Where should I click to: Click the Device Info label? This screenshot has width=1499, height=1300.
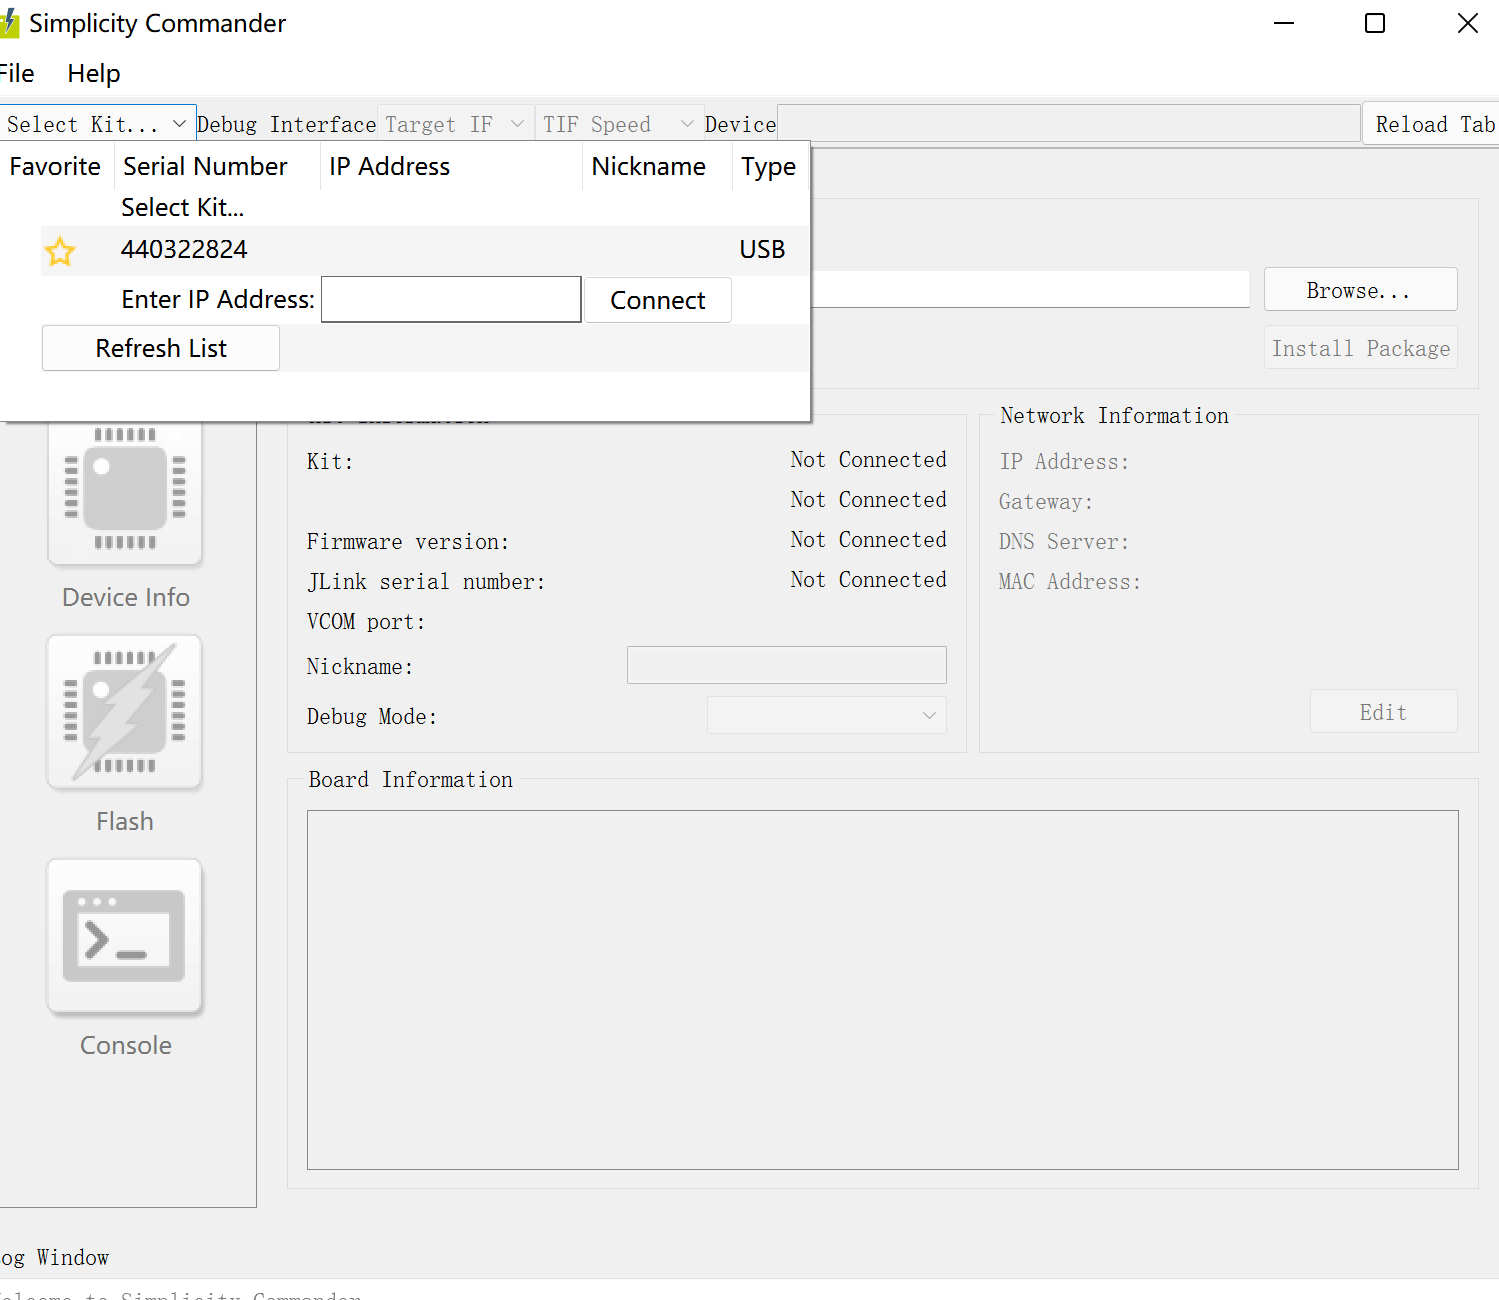coord(126,597)
